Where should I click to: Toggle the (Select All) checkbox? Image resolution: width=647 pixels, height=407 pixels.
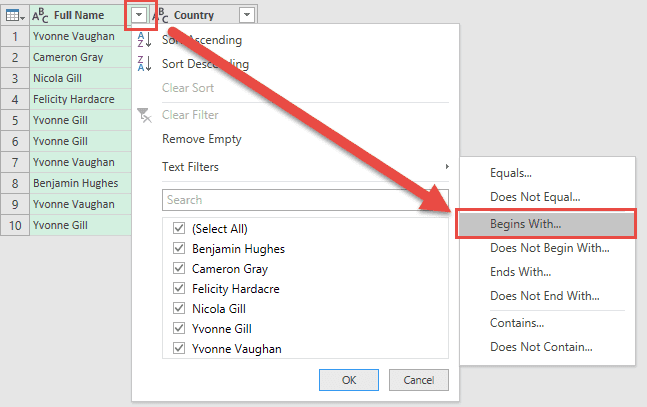pos(179,228)
